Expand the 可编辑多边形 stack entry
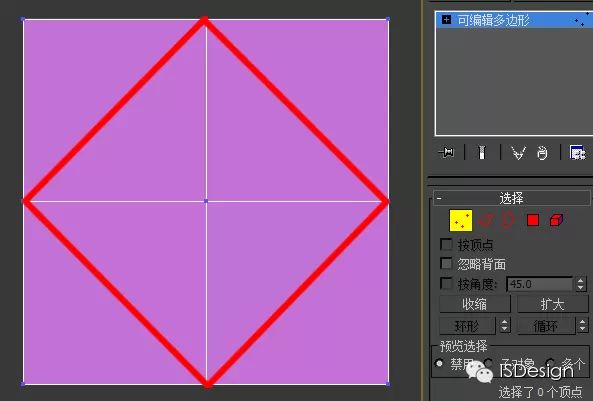593x401 pixels. click(446, 19)
